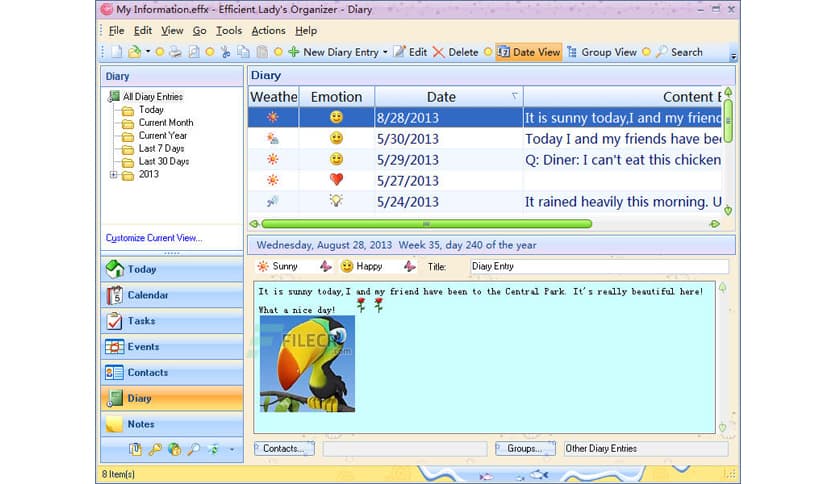
Task: Click the Print toolbar icon
Action: (x=175, y=52)
